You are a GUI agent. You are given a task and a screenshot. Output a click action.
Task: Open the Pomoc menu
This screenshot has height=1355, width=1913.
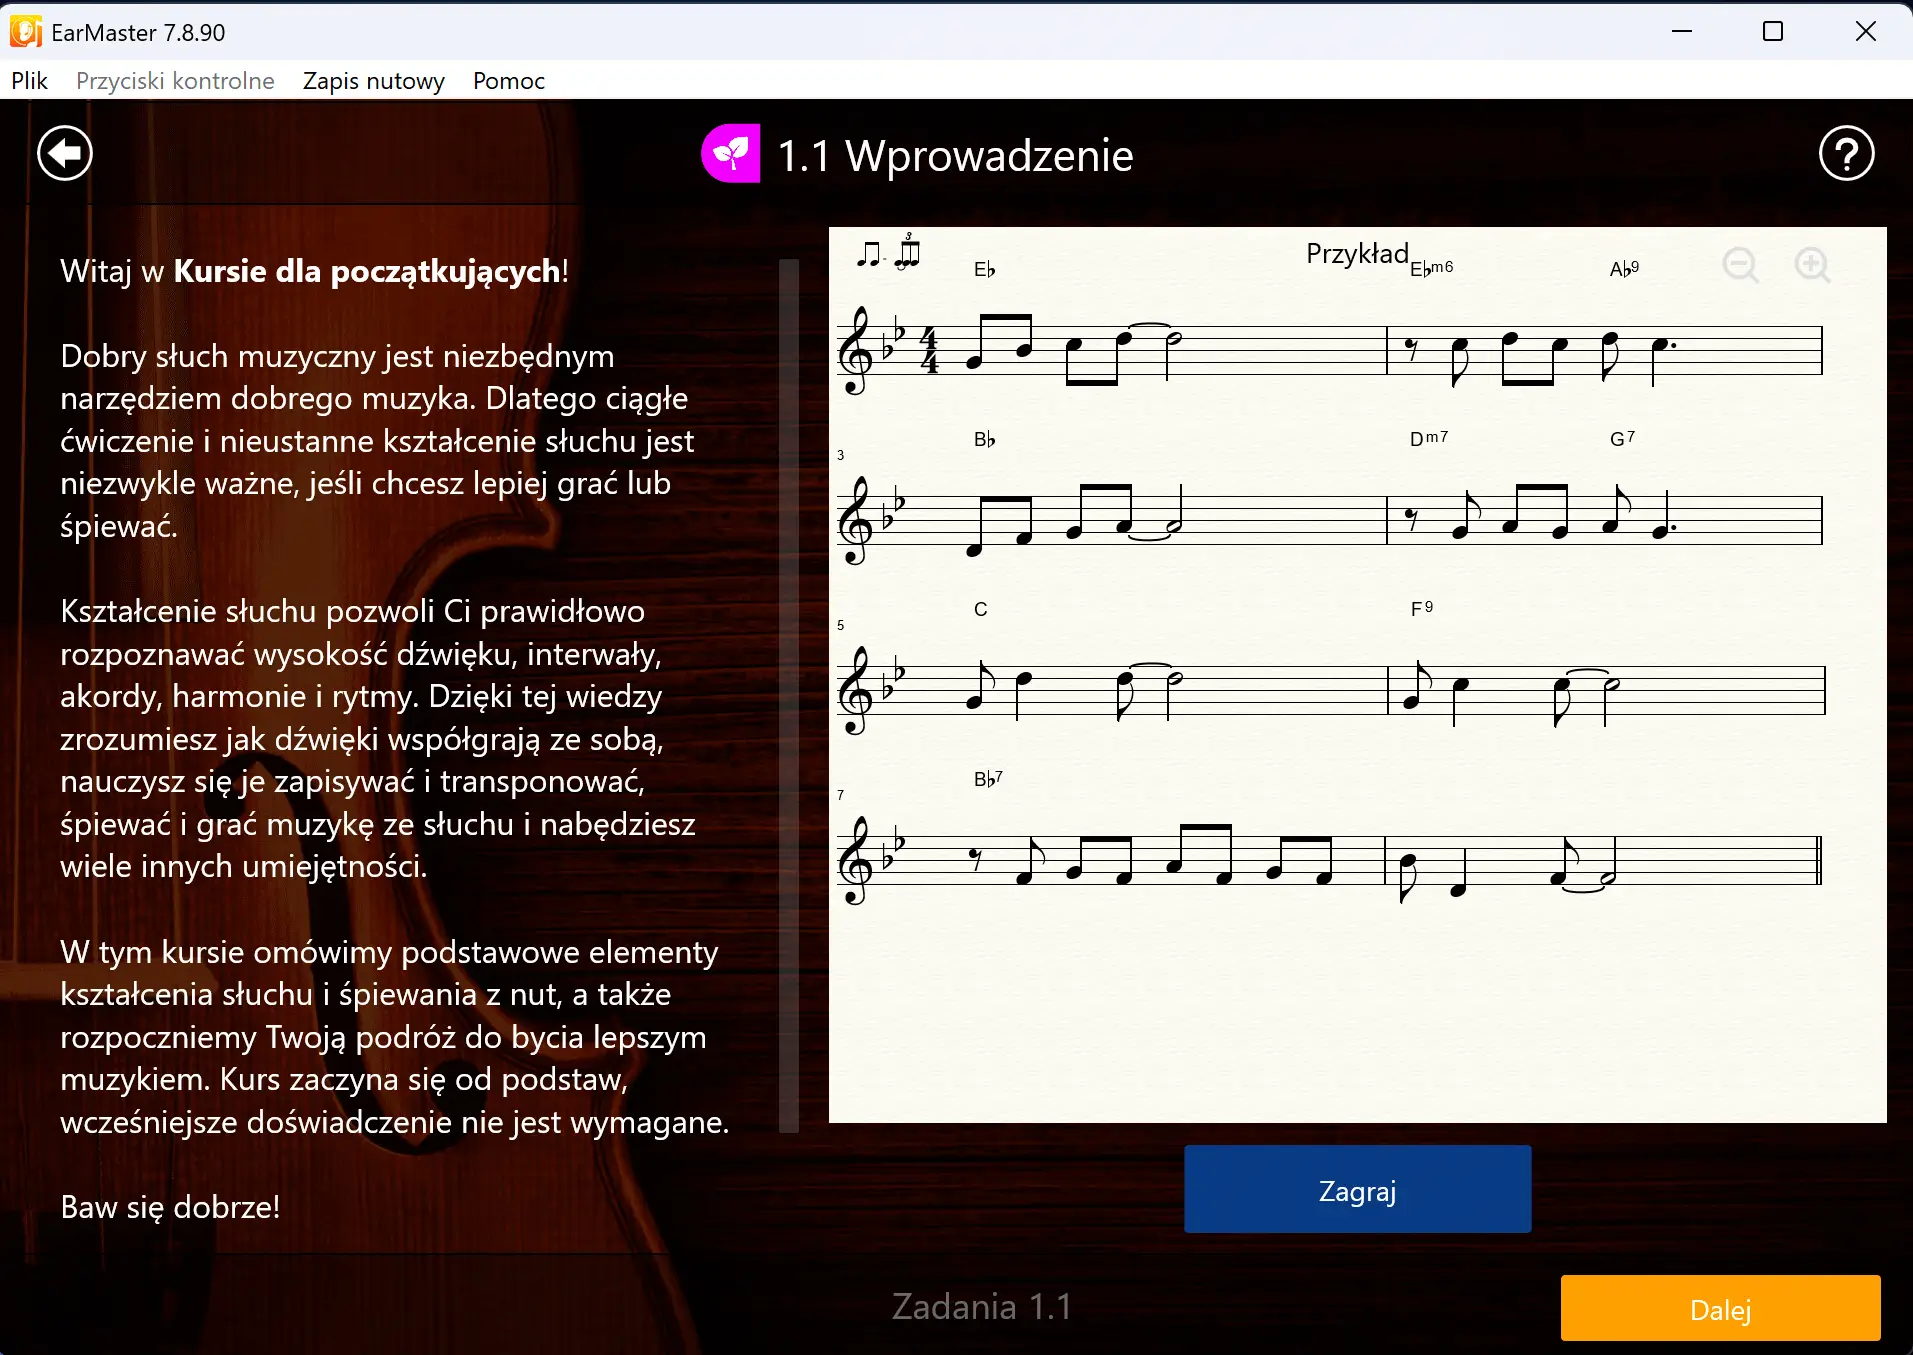pos(509,81)
